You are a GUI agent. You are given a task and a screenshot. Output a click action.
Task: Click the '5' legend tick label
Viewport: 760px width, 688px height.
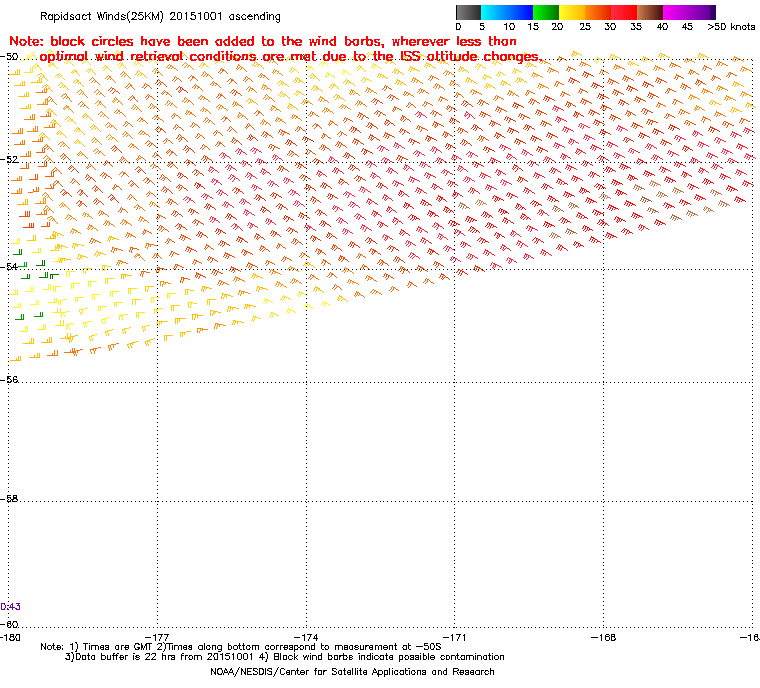tap(482, 27)
